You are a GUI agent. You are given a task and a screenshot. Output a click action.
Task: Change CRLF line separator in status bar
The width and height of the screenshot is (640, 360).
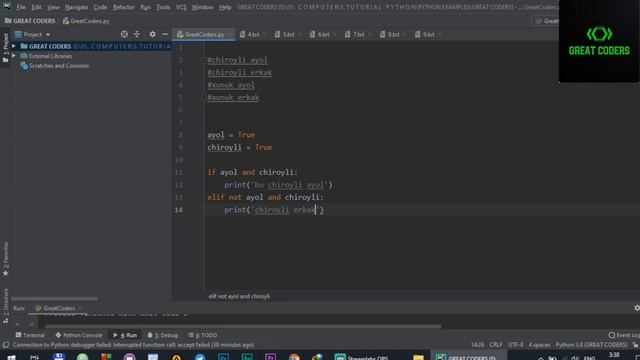(x=496, y=345)
